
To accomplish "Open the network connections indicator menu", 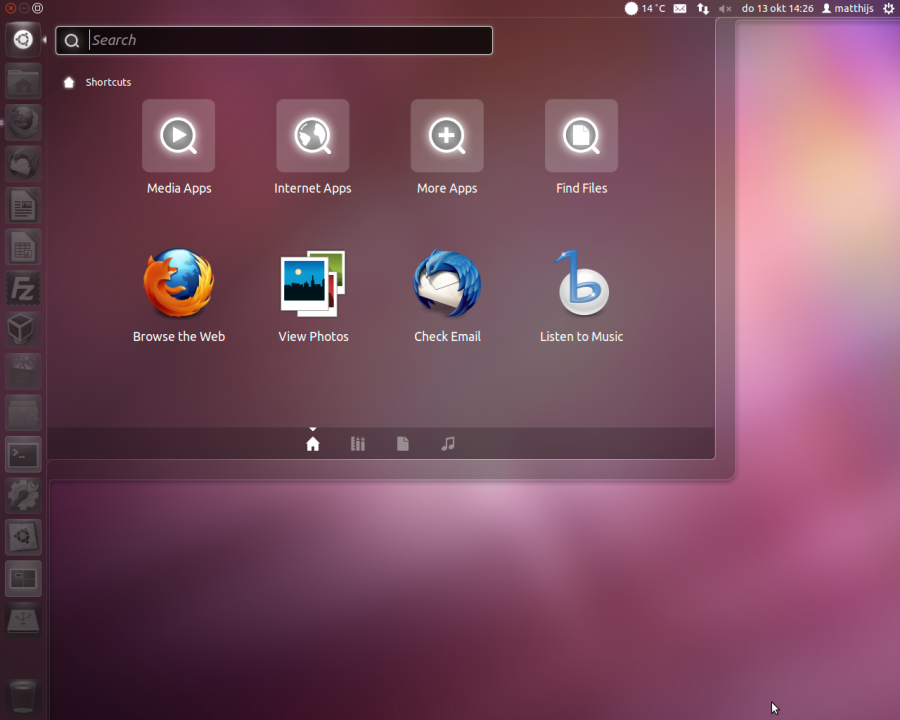I will pos(703,8).
